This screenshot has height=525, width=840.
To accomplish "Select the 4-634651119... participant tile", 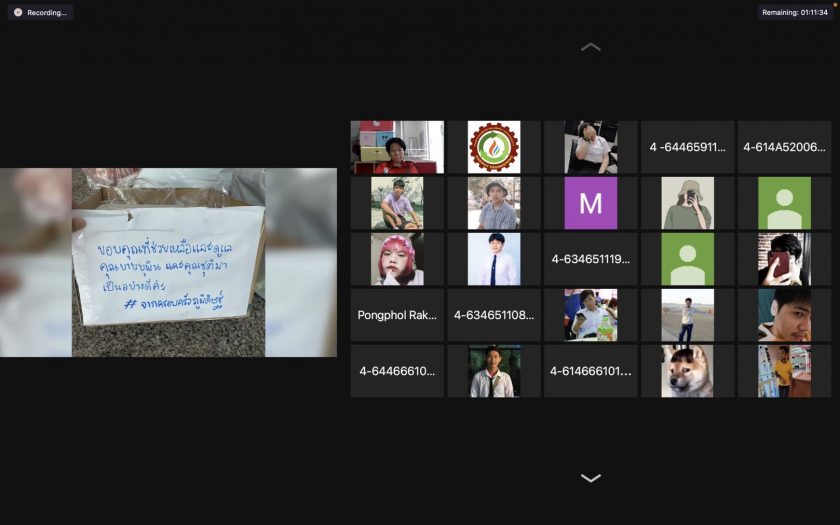I will point(590,259).
